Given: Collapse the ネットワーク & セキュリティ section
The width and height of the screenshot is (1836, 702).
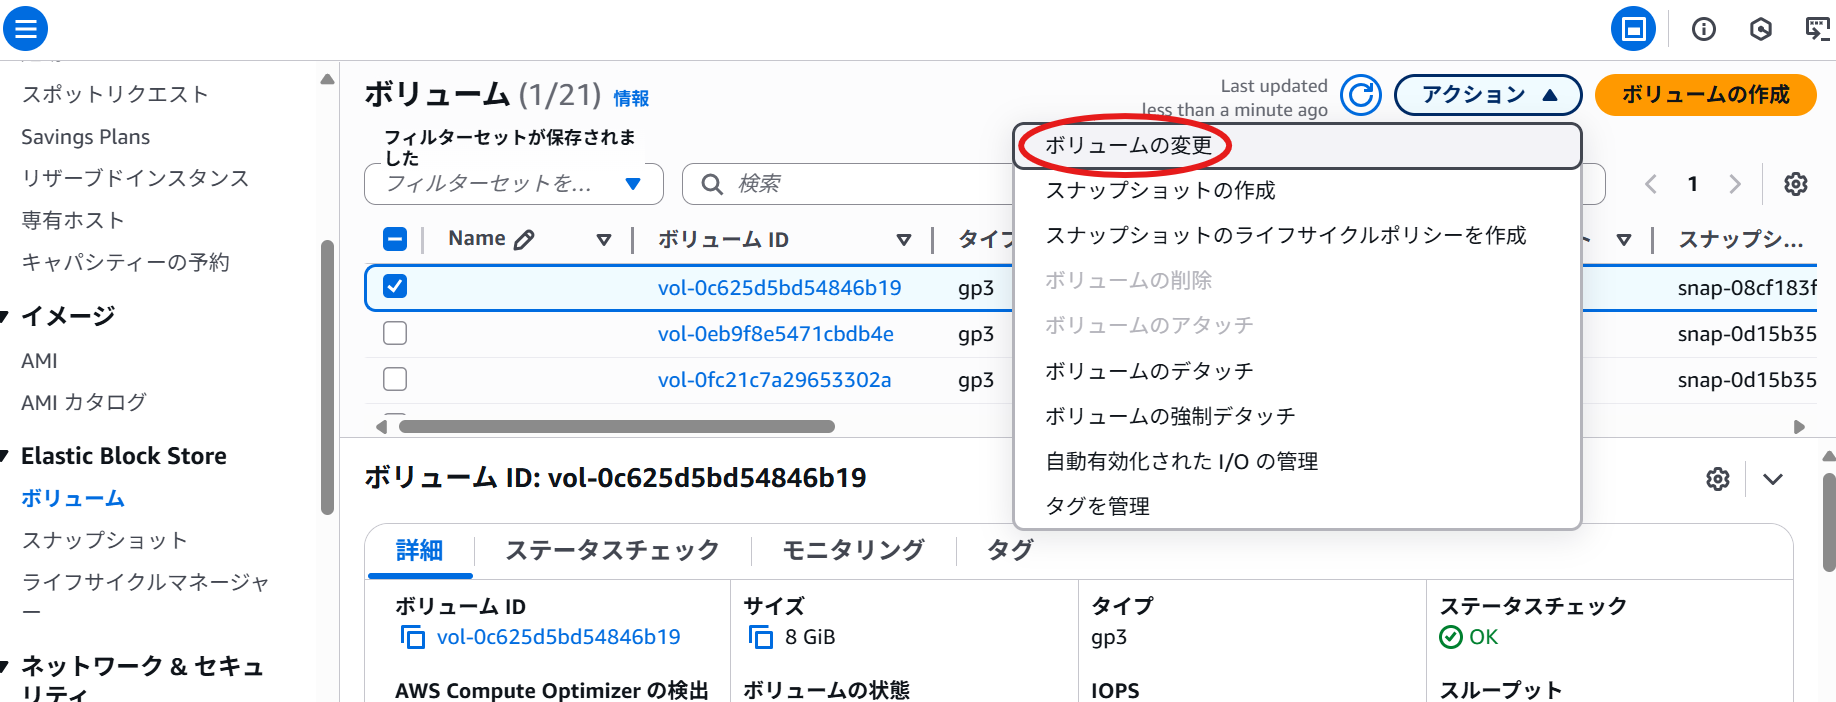Looking at the screenshot, I should pos(4,667).
